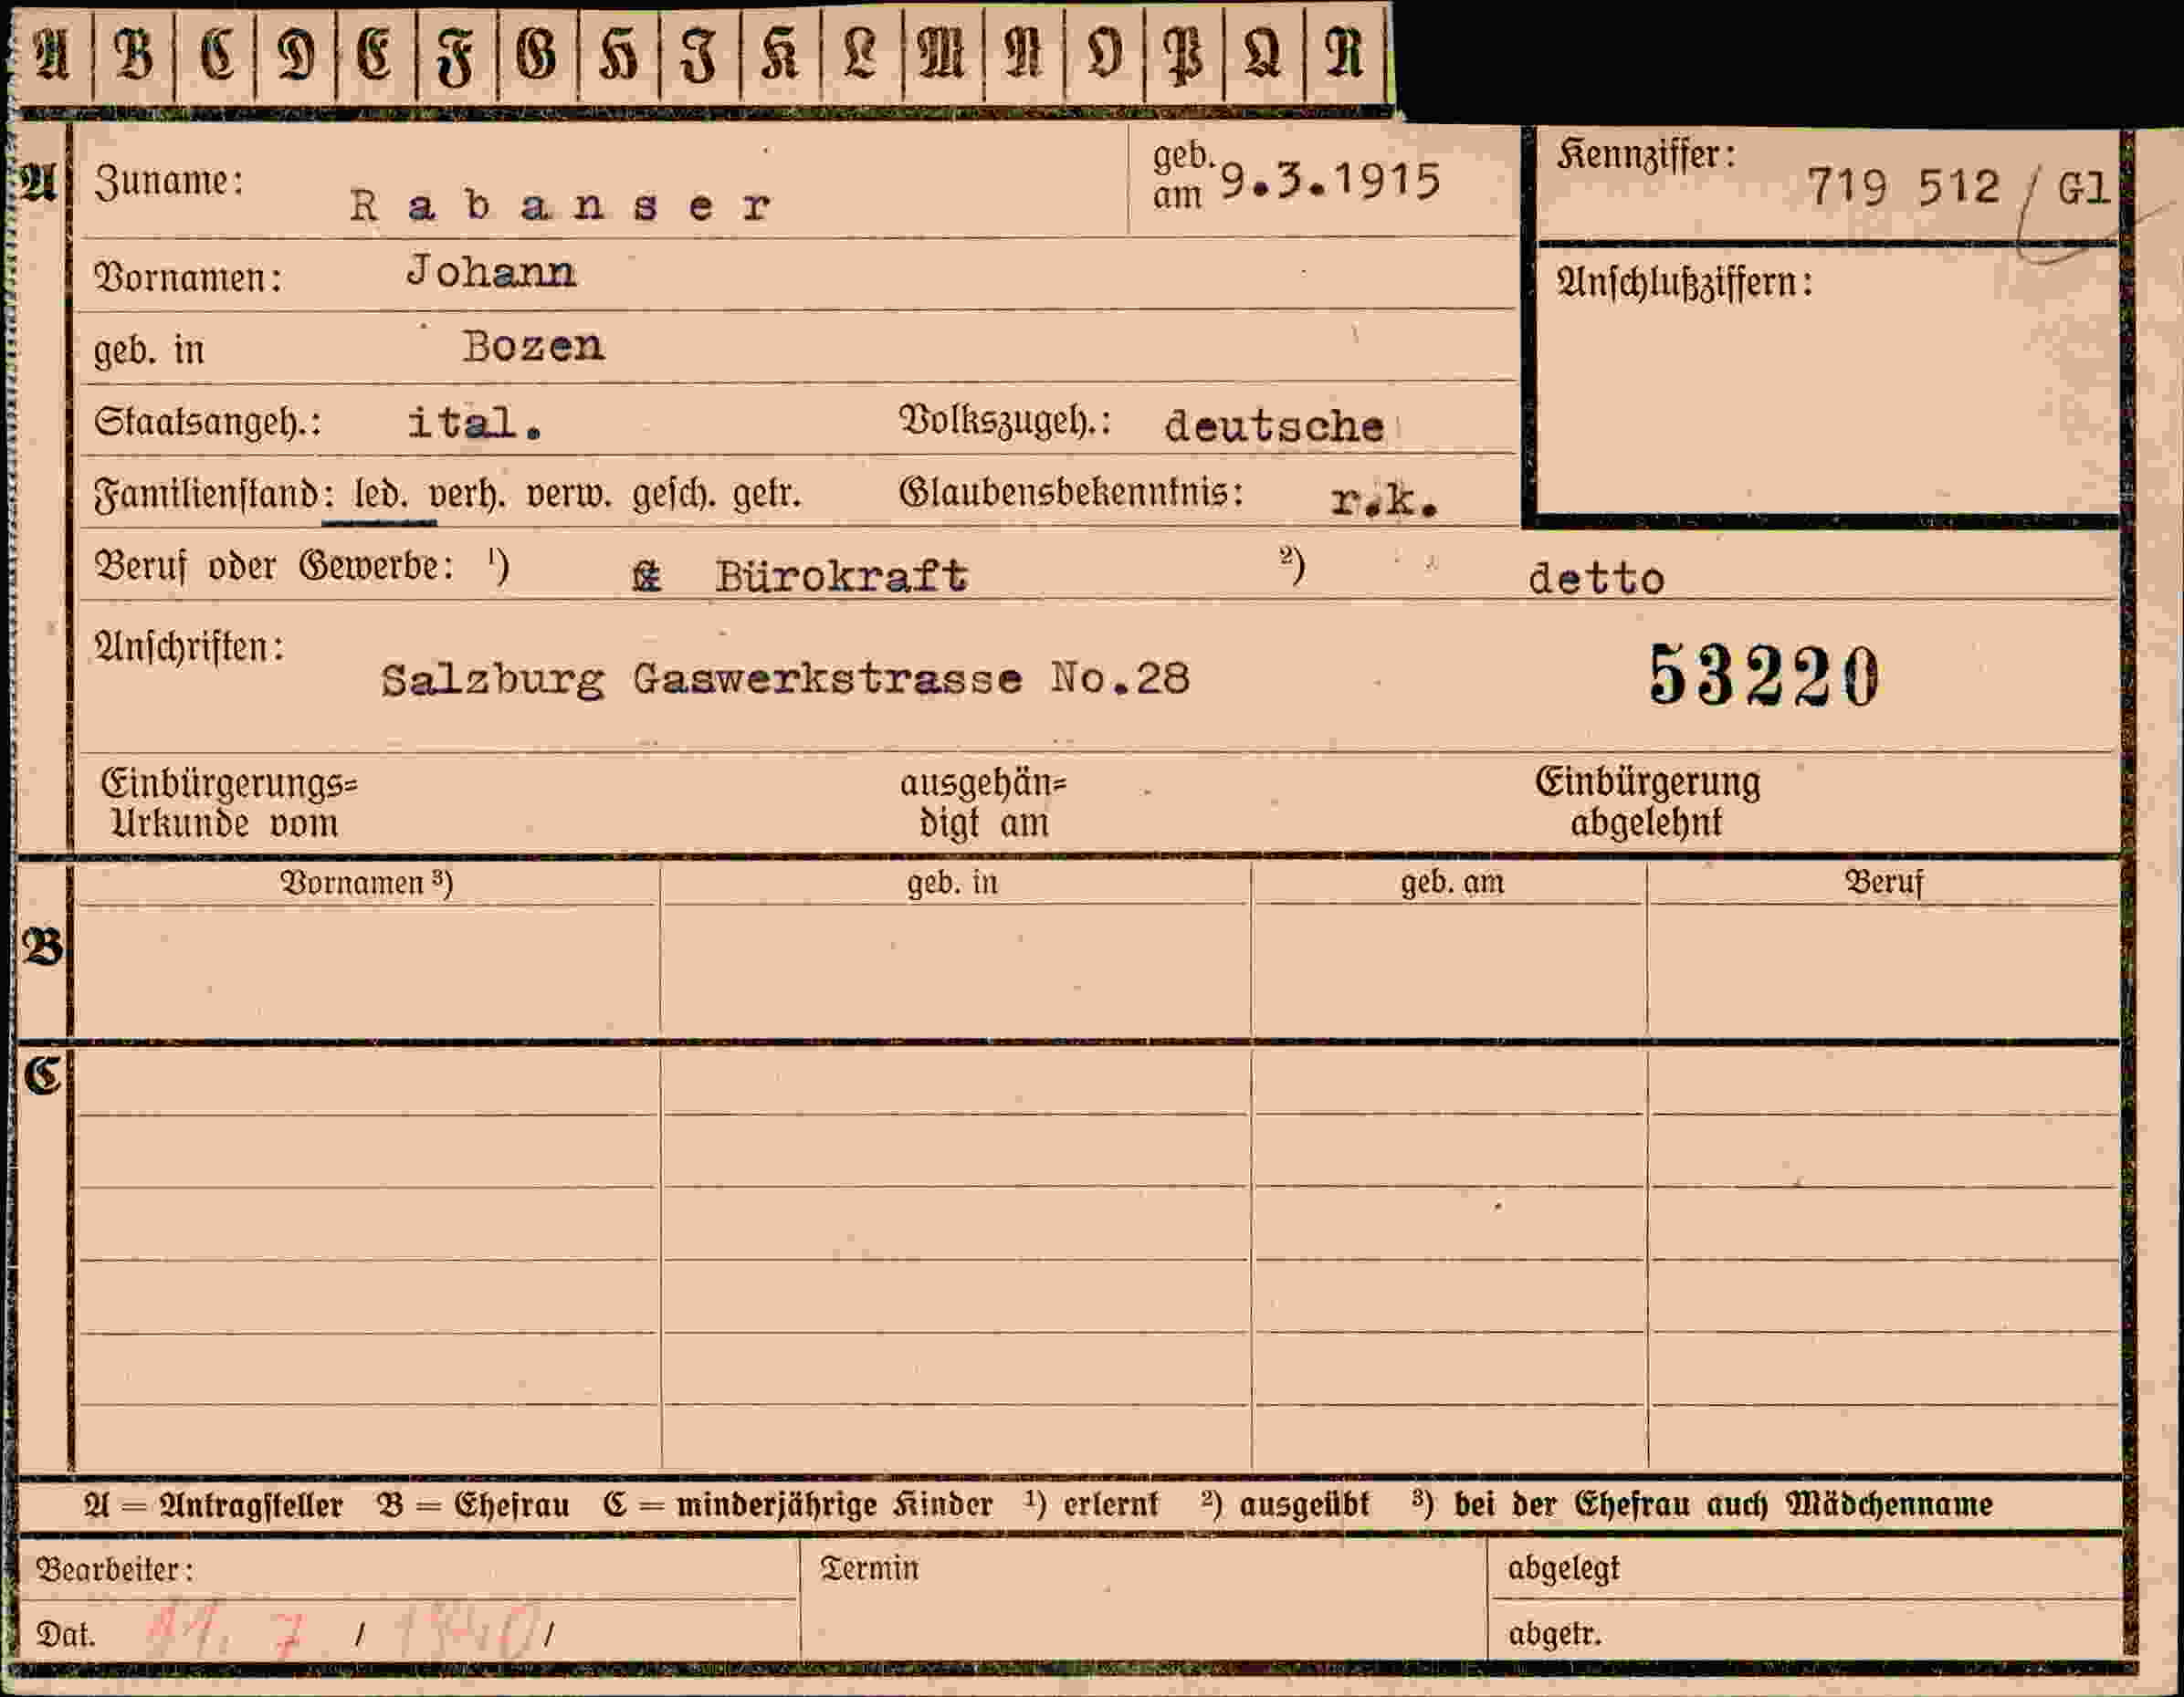Click the typed surname Rabanser
The width and height of the screenshot is (2184, 1697).
pyautogui.click(x=561, y=206)
